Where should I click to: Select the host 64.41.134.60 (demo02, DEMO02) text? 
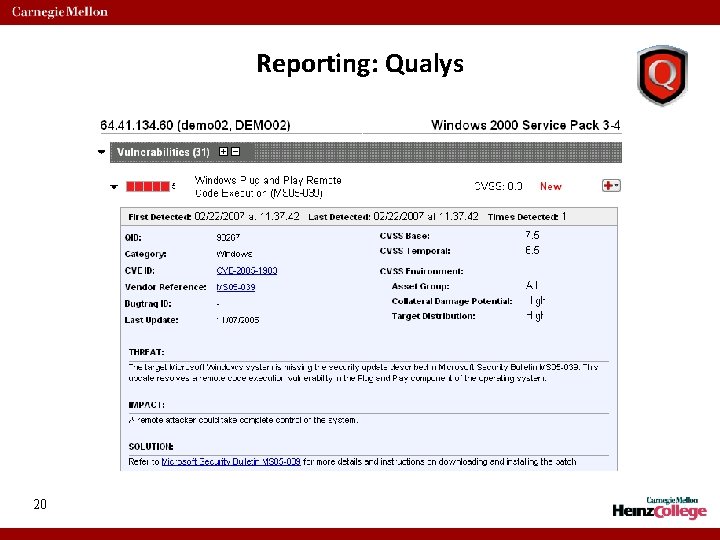click(195, 125)
